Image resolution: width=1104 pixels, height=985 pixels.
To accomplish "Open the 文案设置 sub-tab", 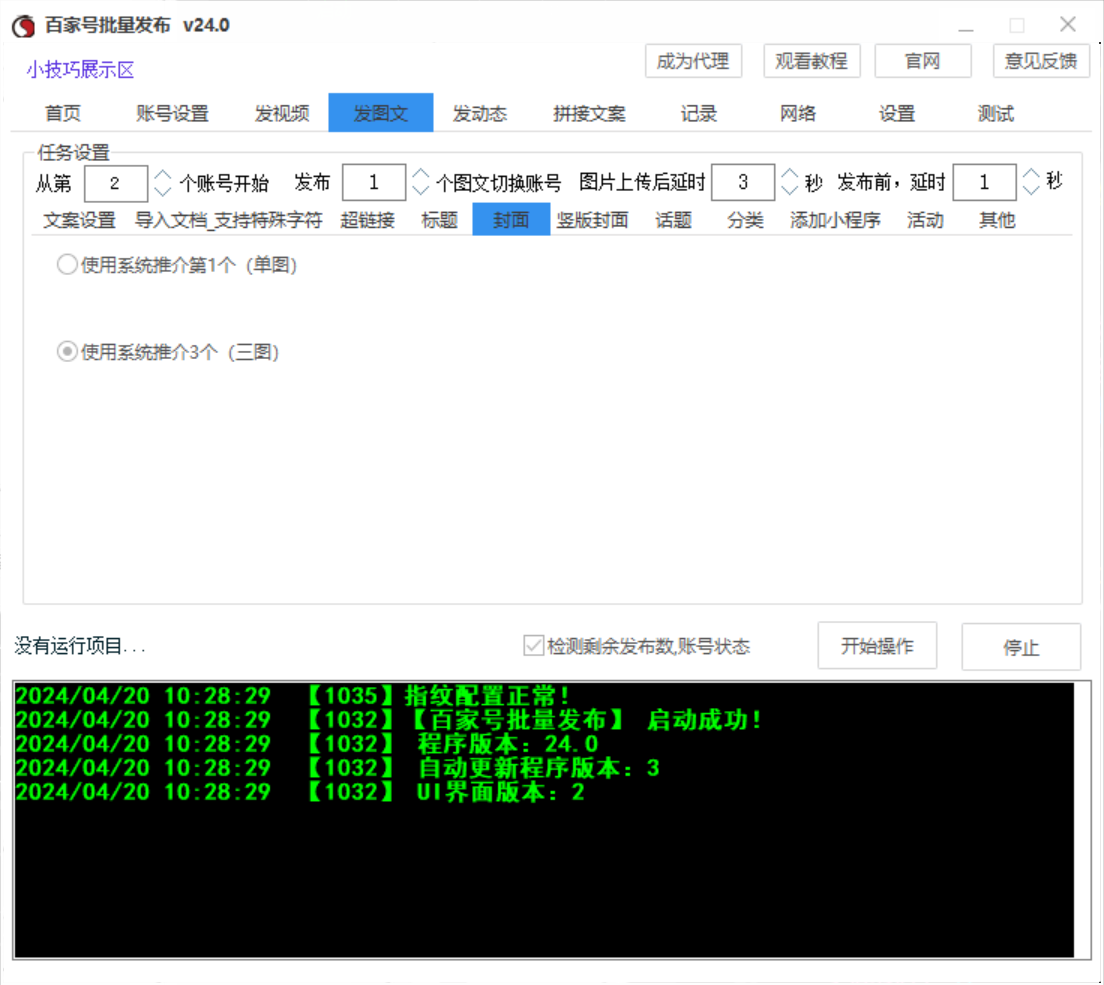I will tap(80, 220).
